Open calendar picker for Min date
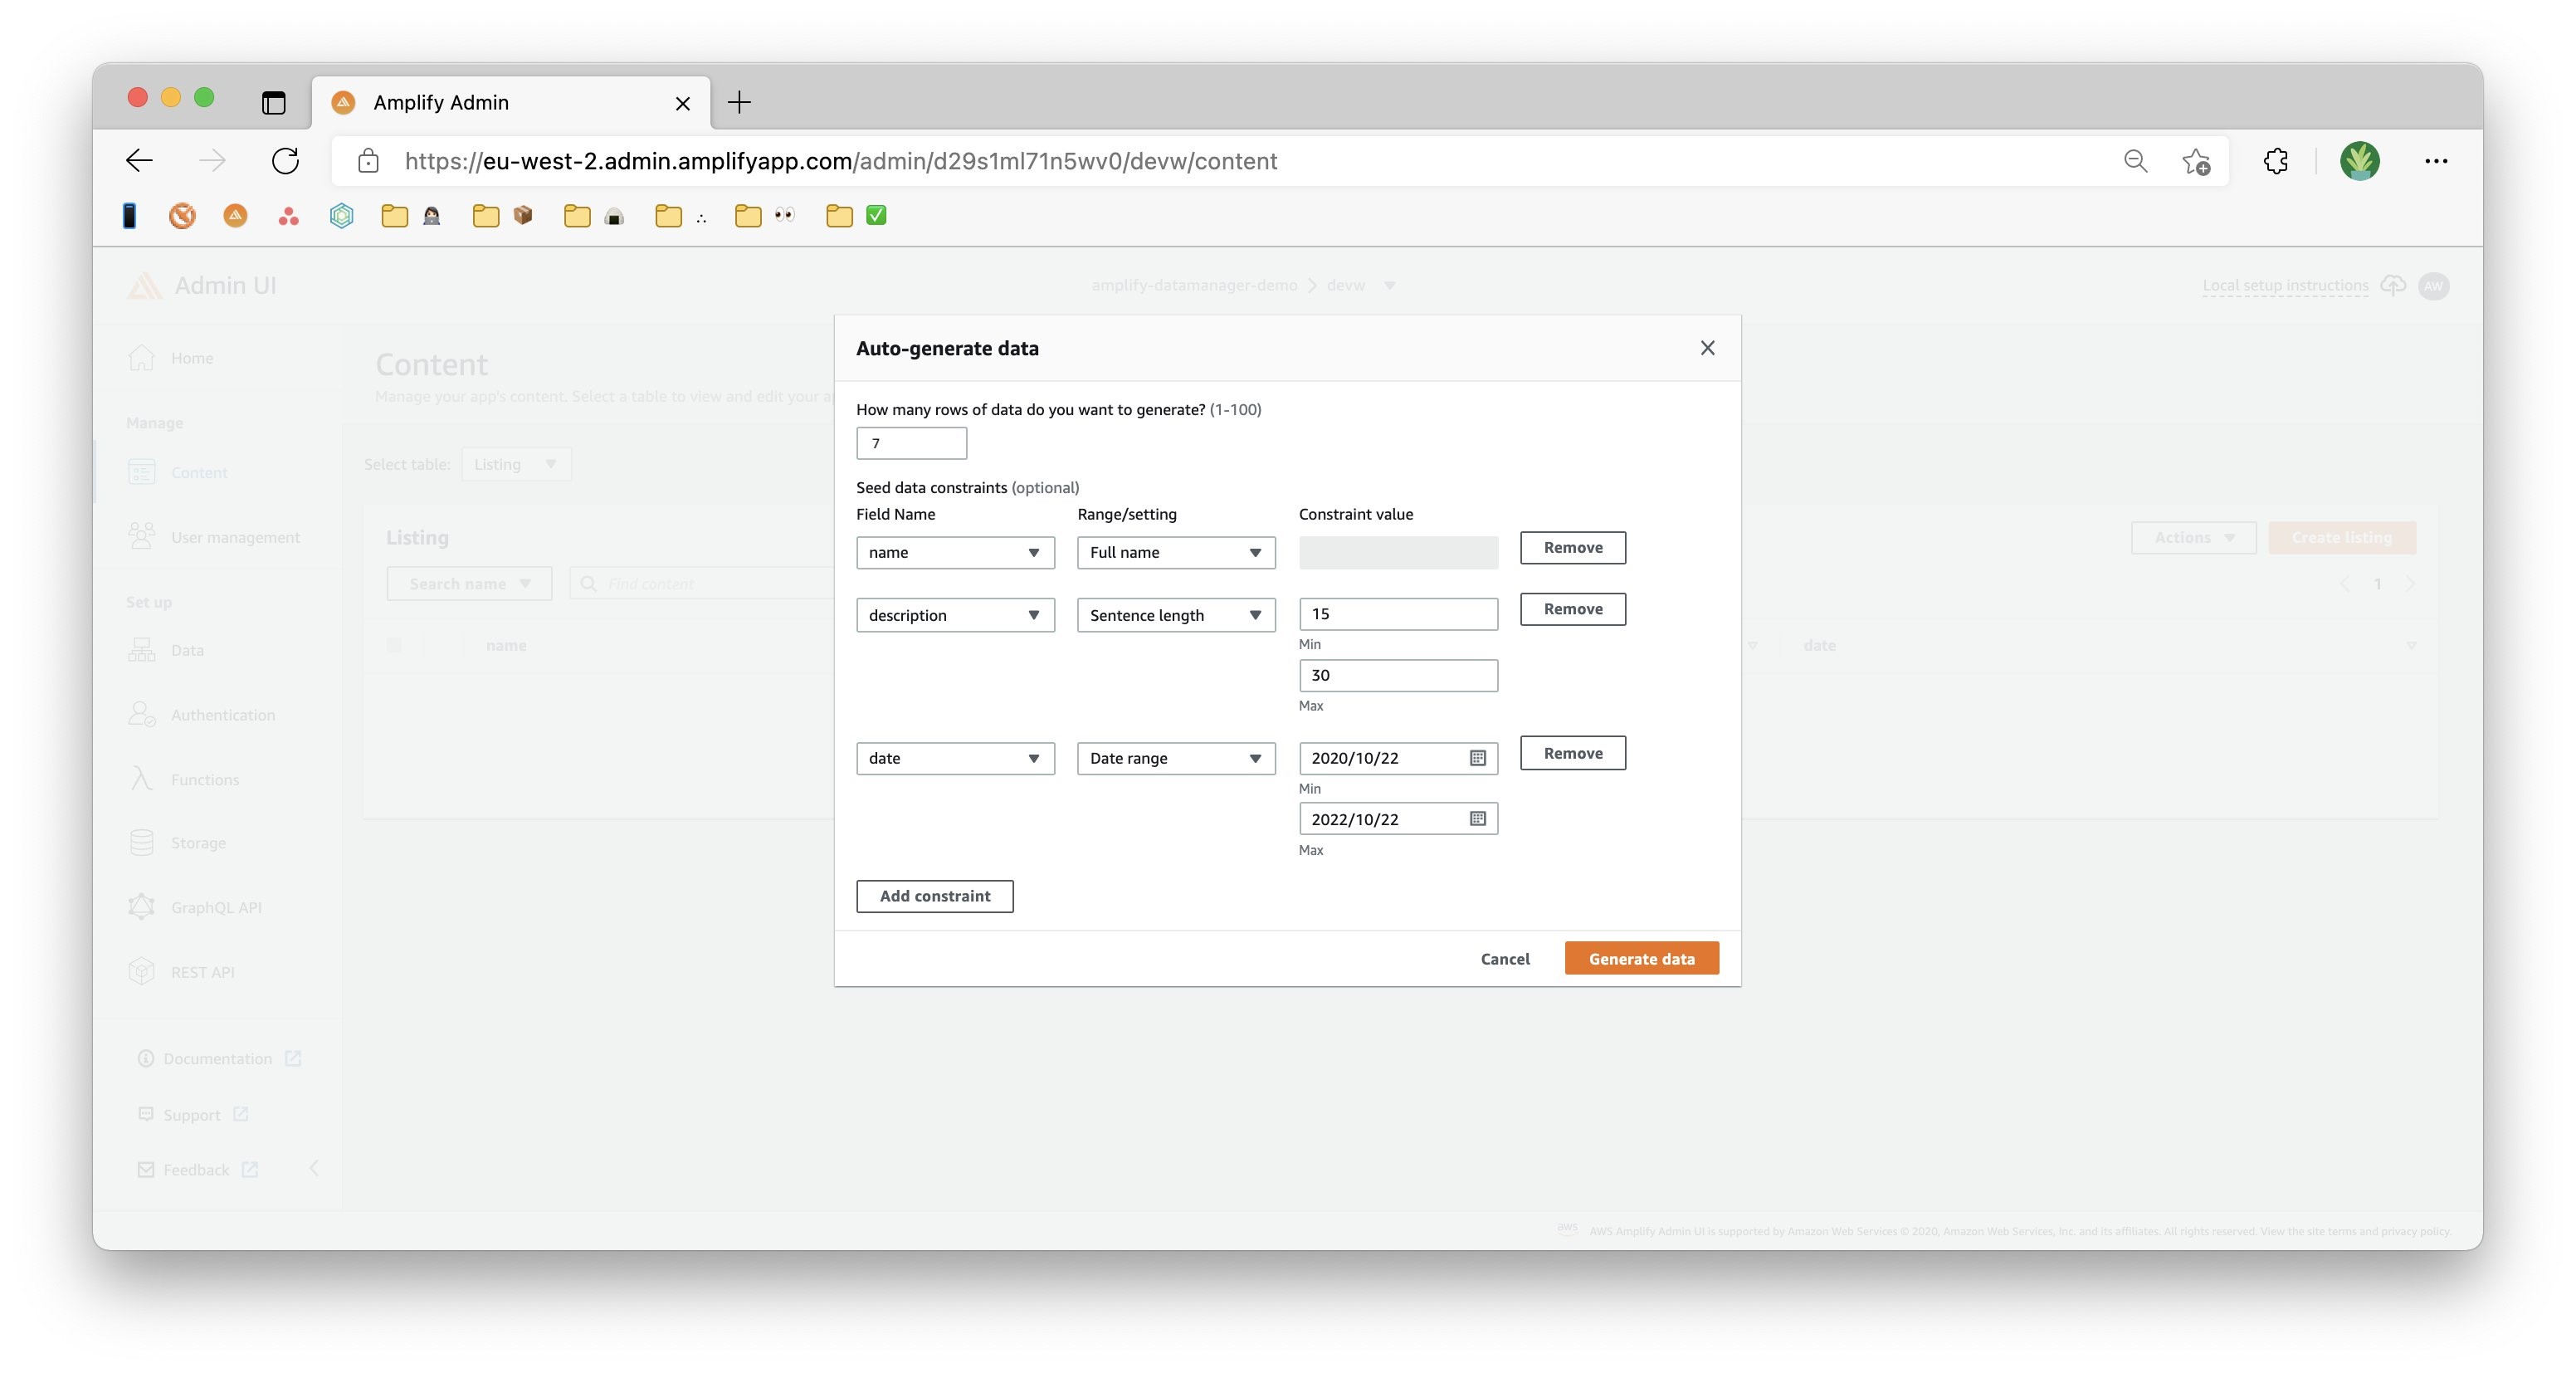2576x1373 pixels. (x=1477, y=758)
